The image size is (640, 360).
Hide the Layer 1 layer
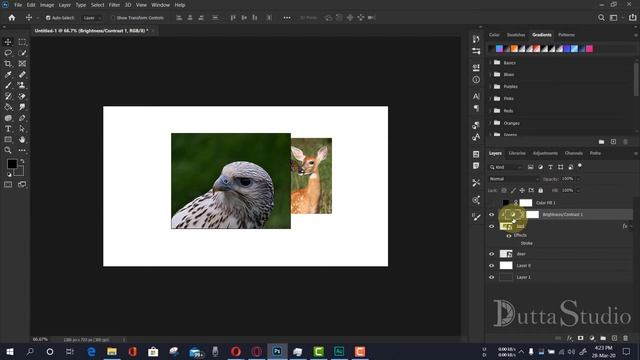click(x=491, y=277)
